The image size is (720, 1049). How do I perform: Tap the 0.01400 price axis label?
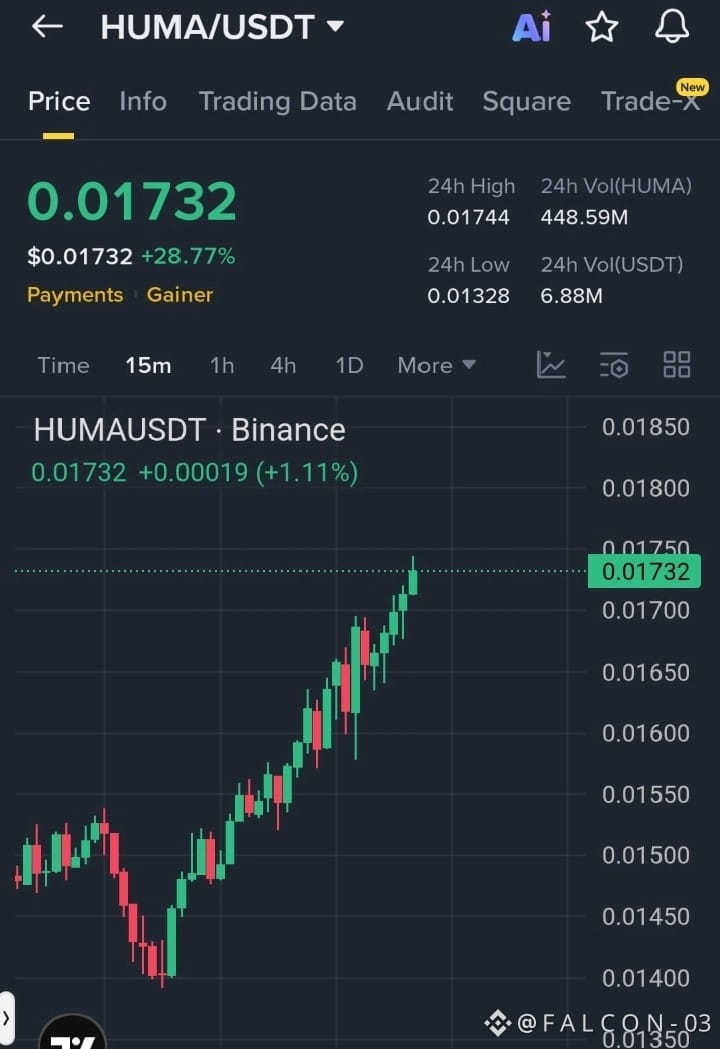[x=646, y=978]
